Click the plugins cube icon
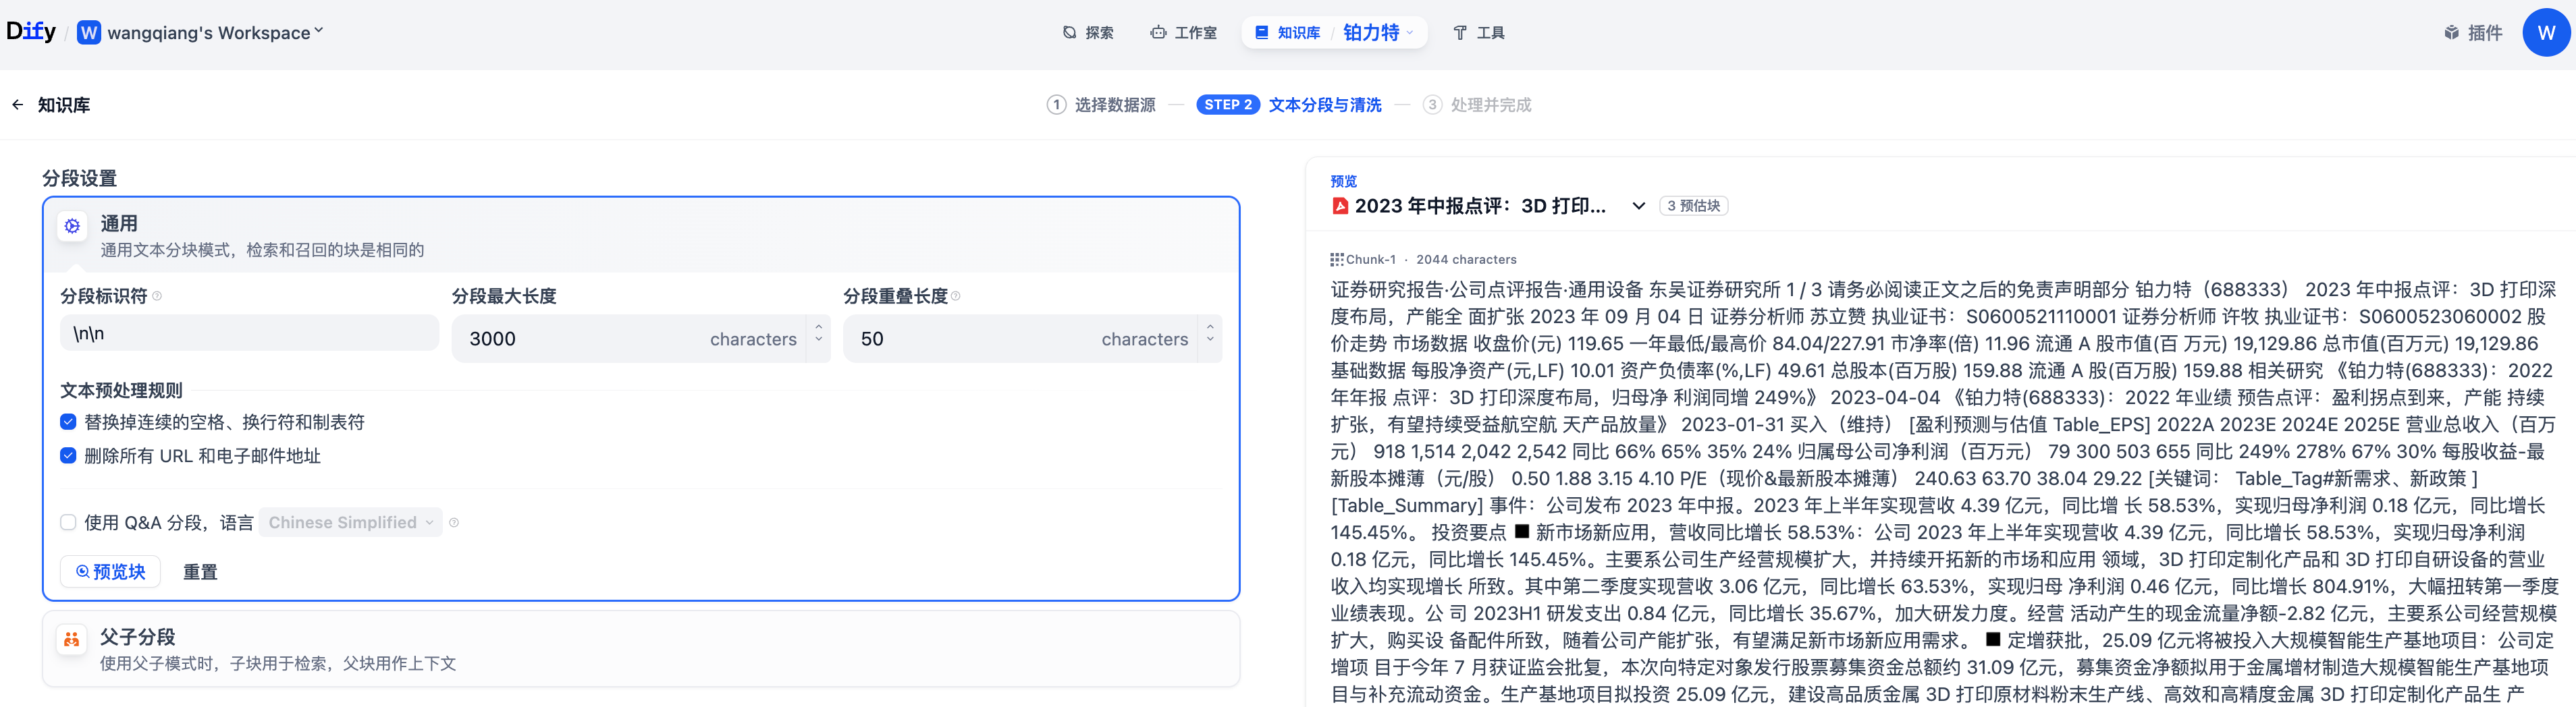This screenshot has height=707, width=2576. [x=2451, y=33]
